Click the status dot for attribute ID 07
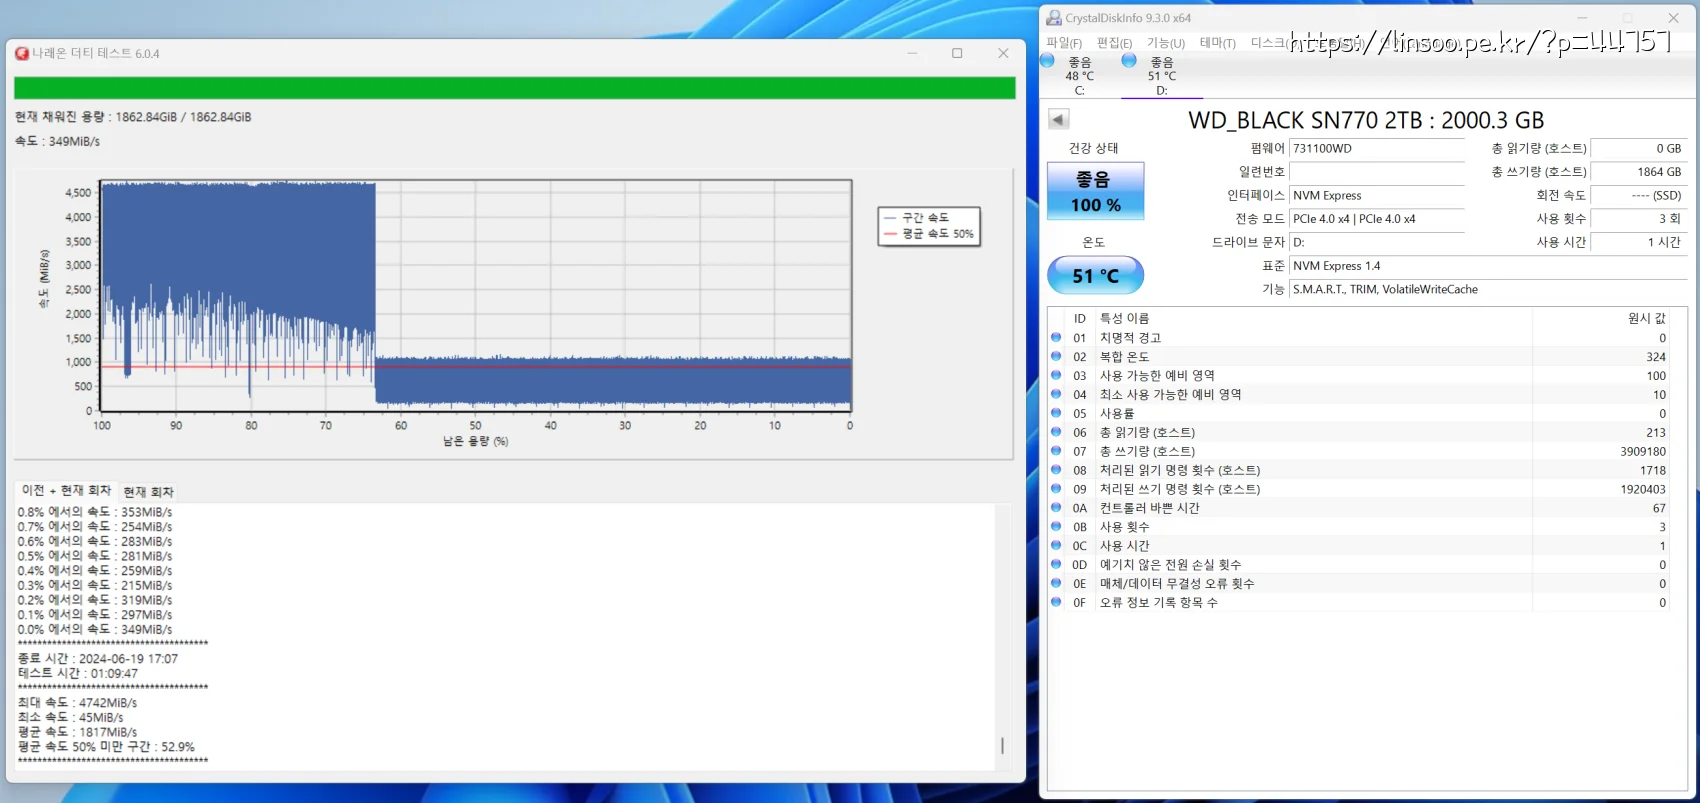Image resolution: width=1700 pixels, height=803 pixels. (1056, 451)
